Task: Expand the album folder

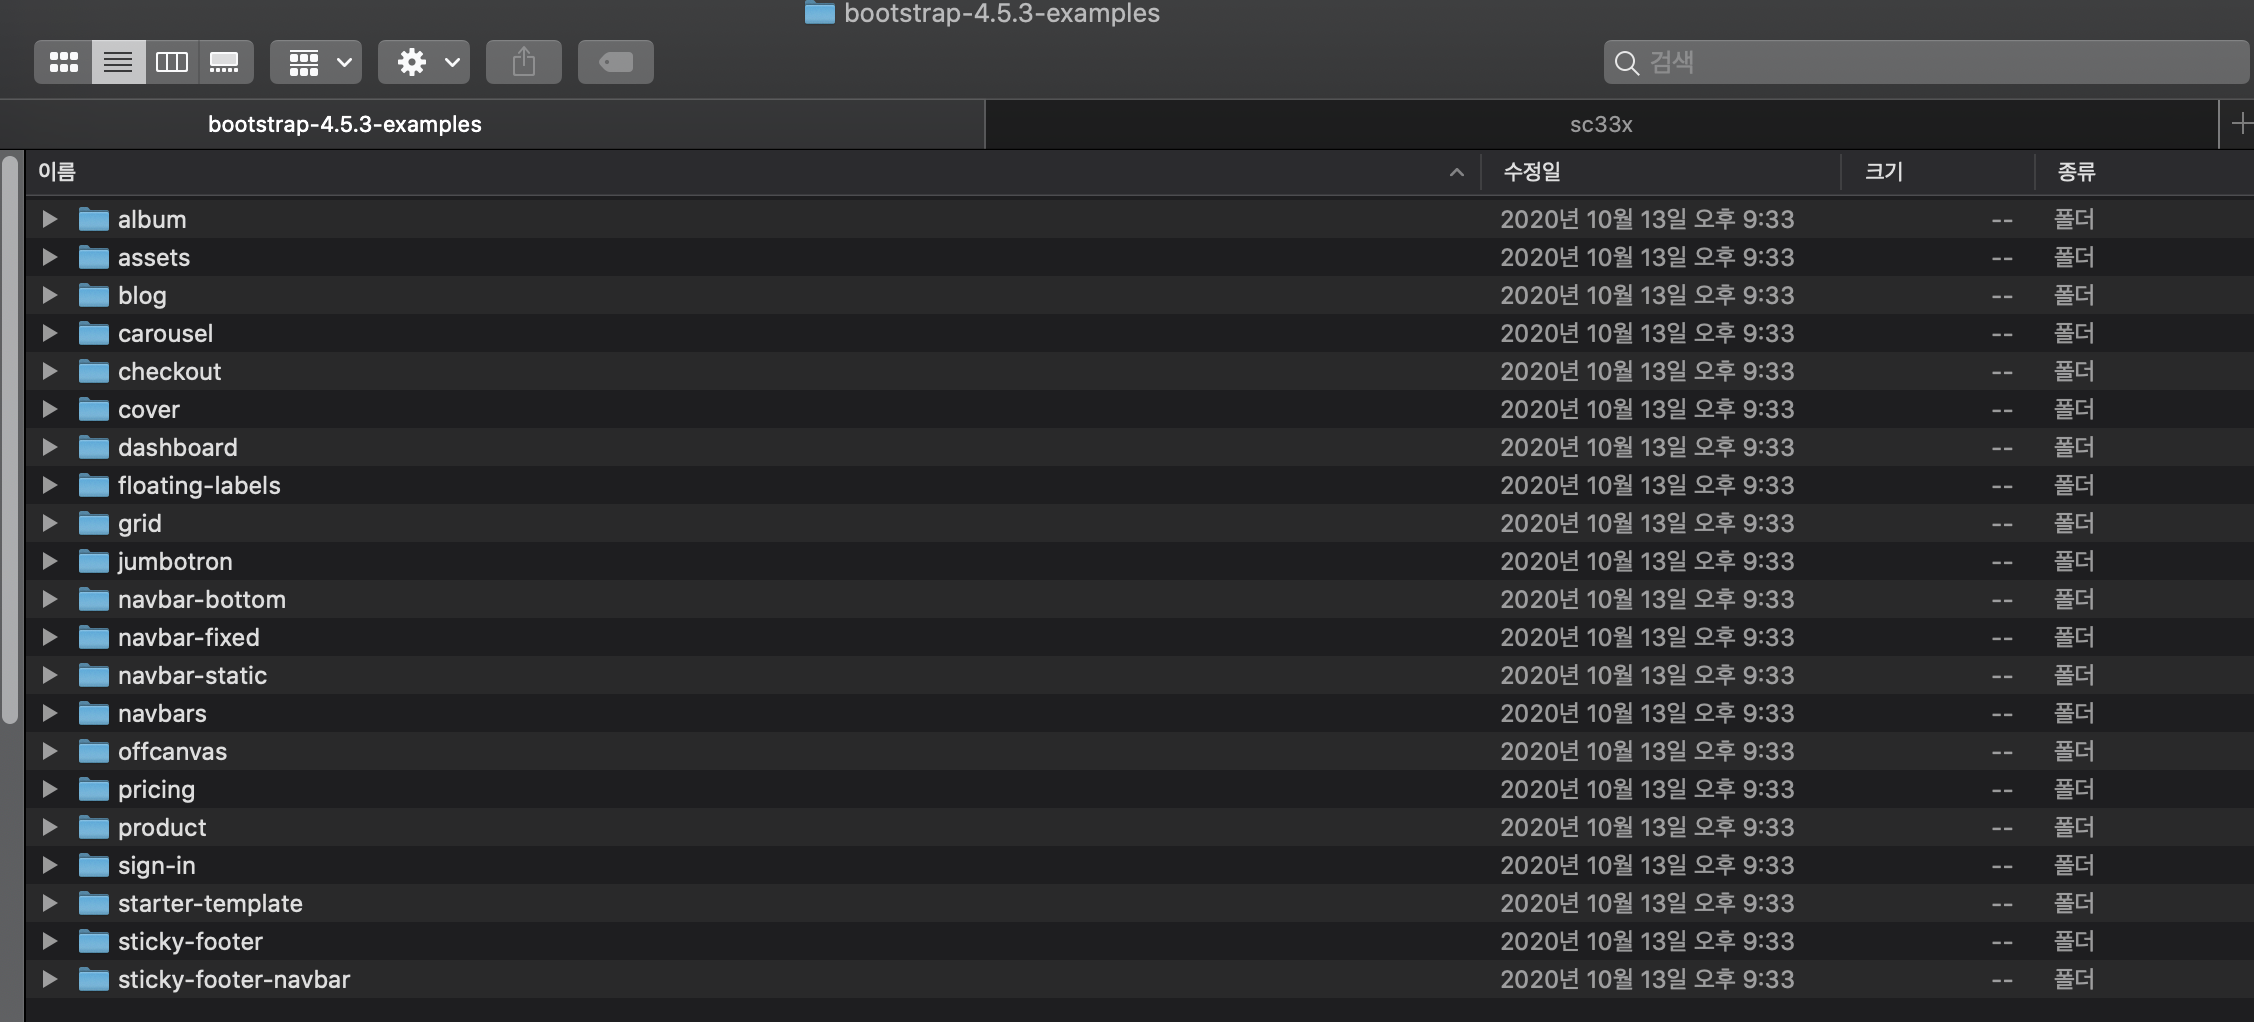Action: coord(49,219)
